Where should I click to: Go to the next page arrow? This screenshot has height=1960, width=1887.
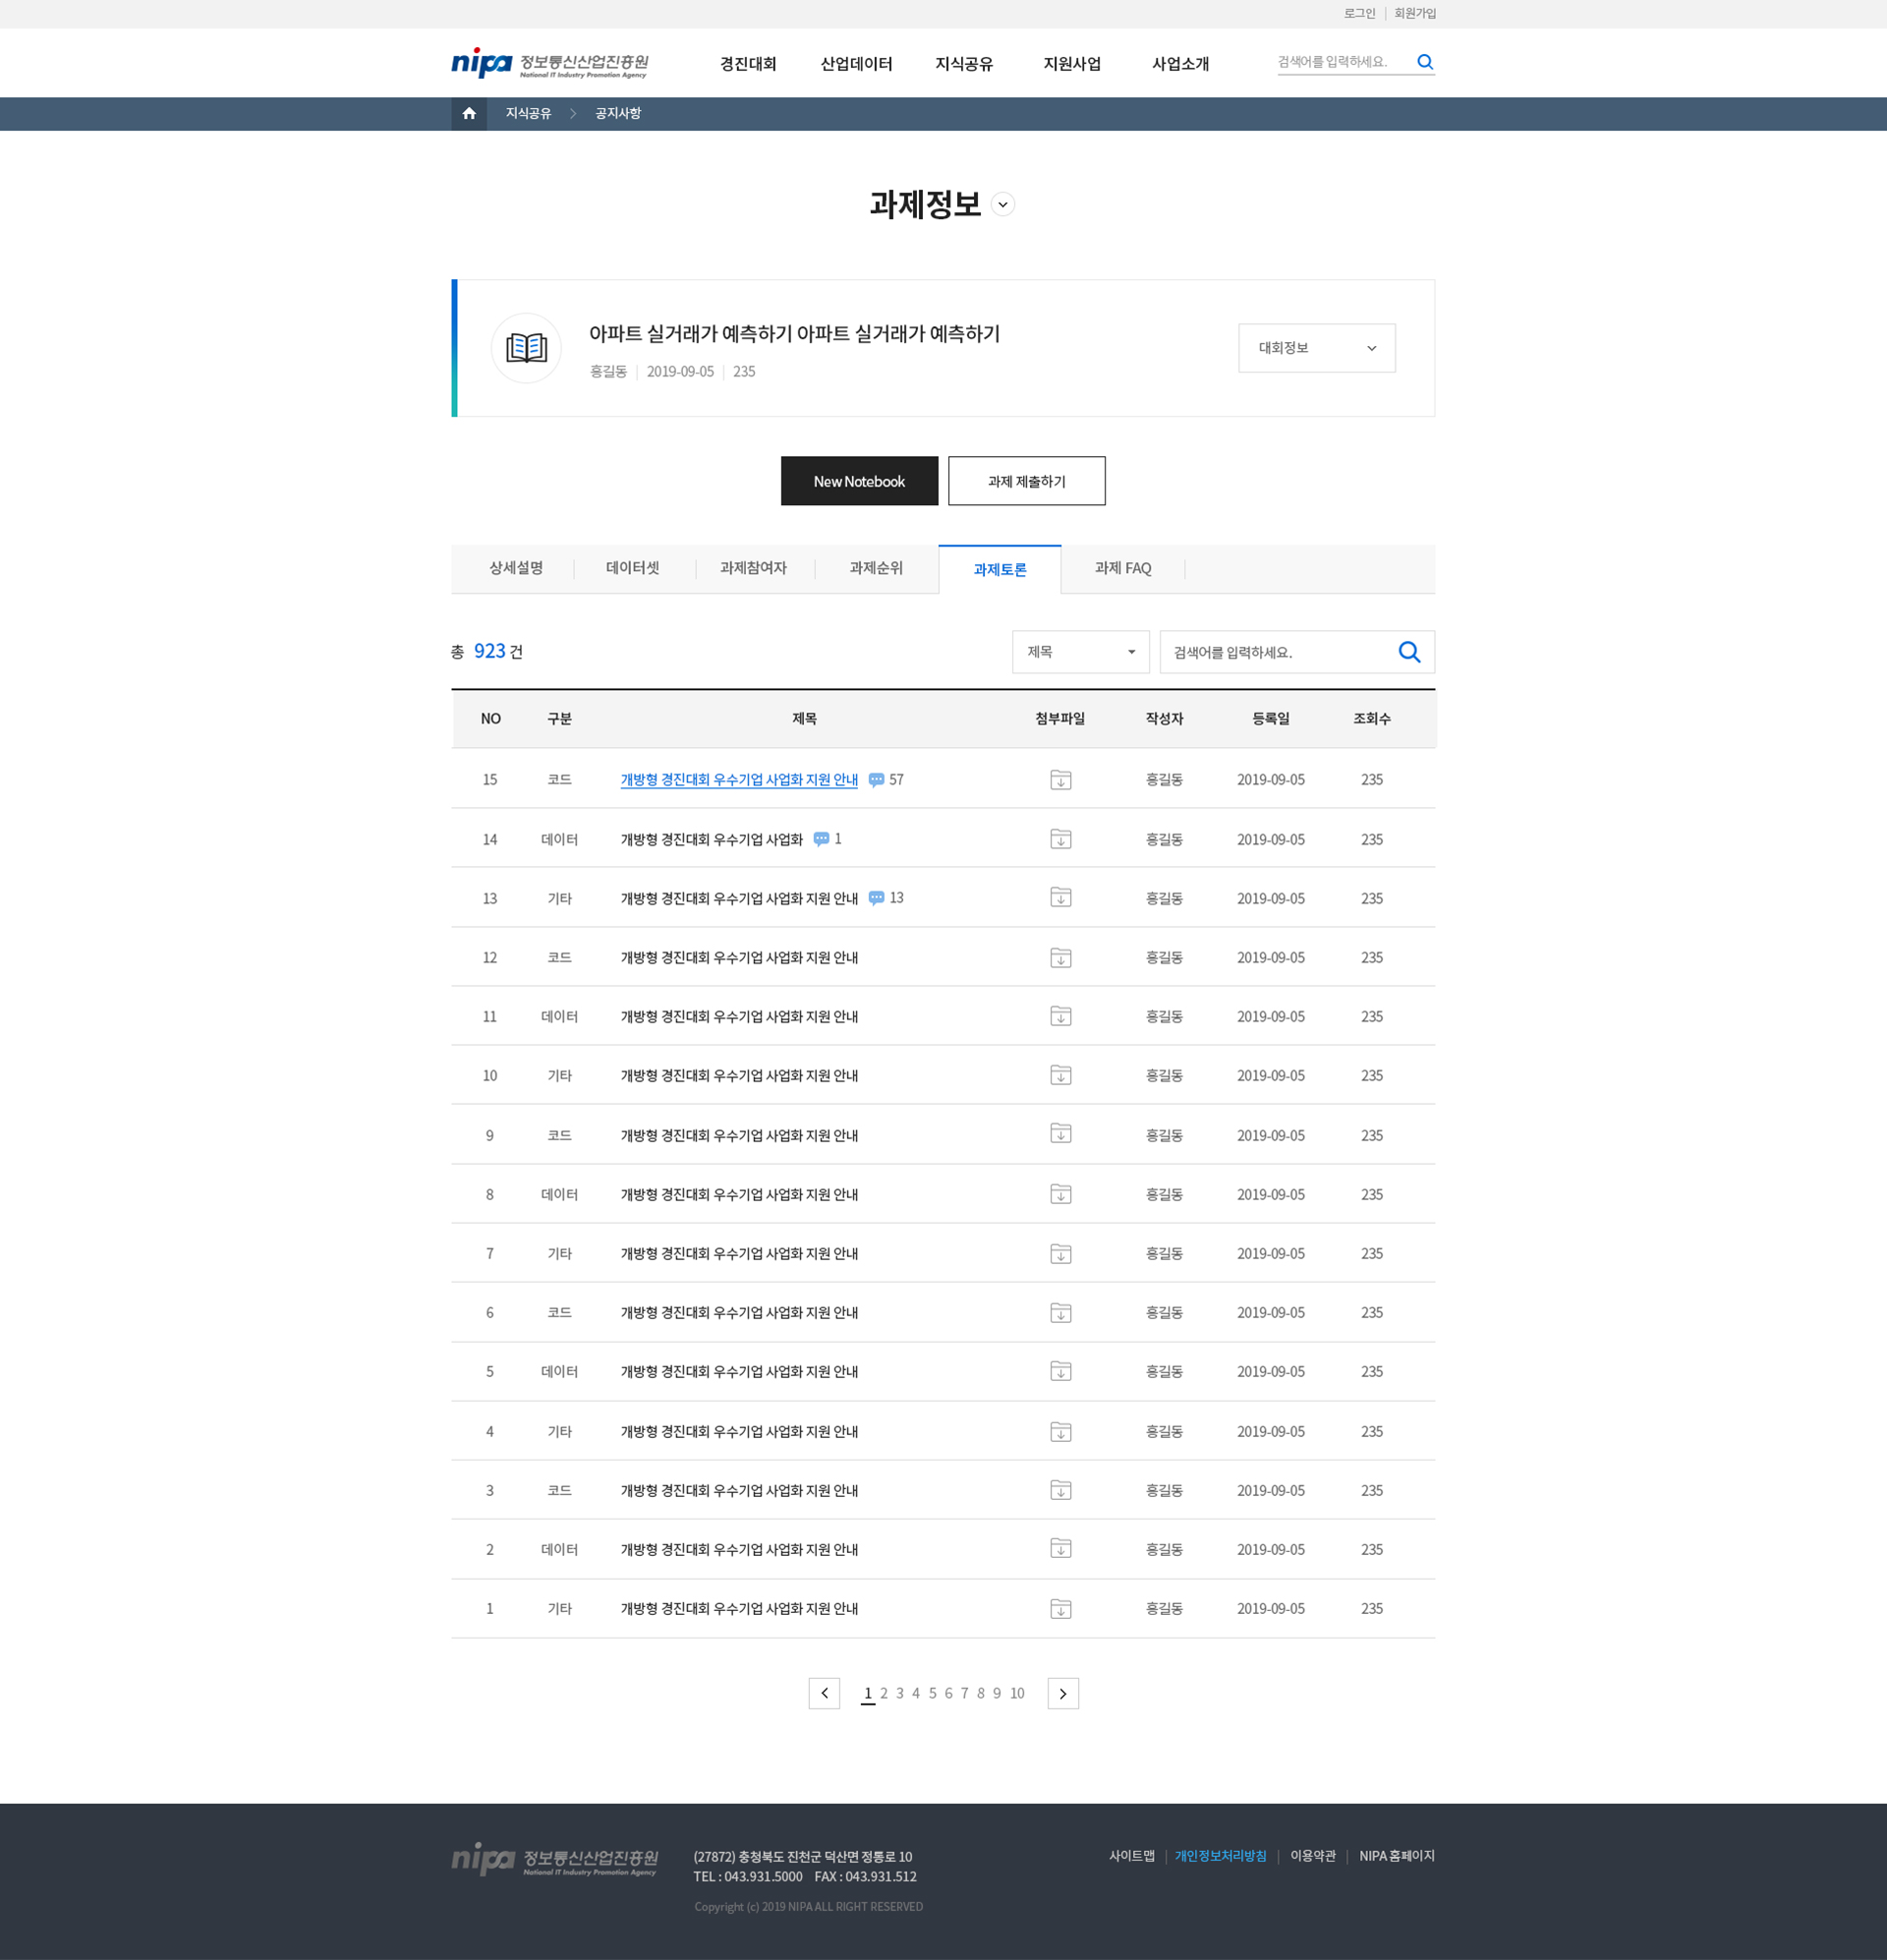1062,1693
